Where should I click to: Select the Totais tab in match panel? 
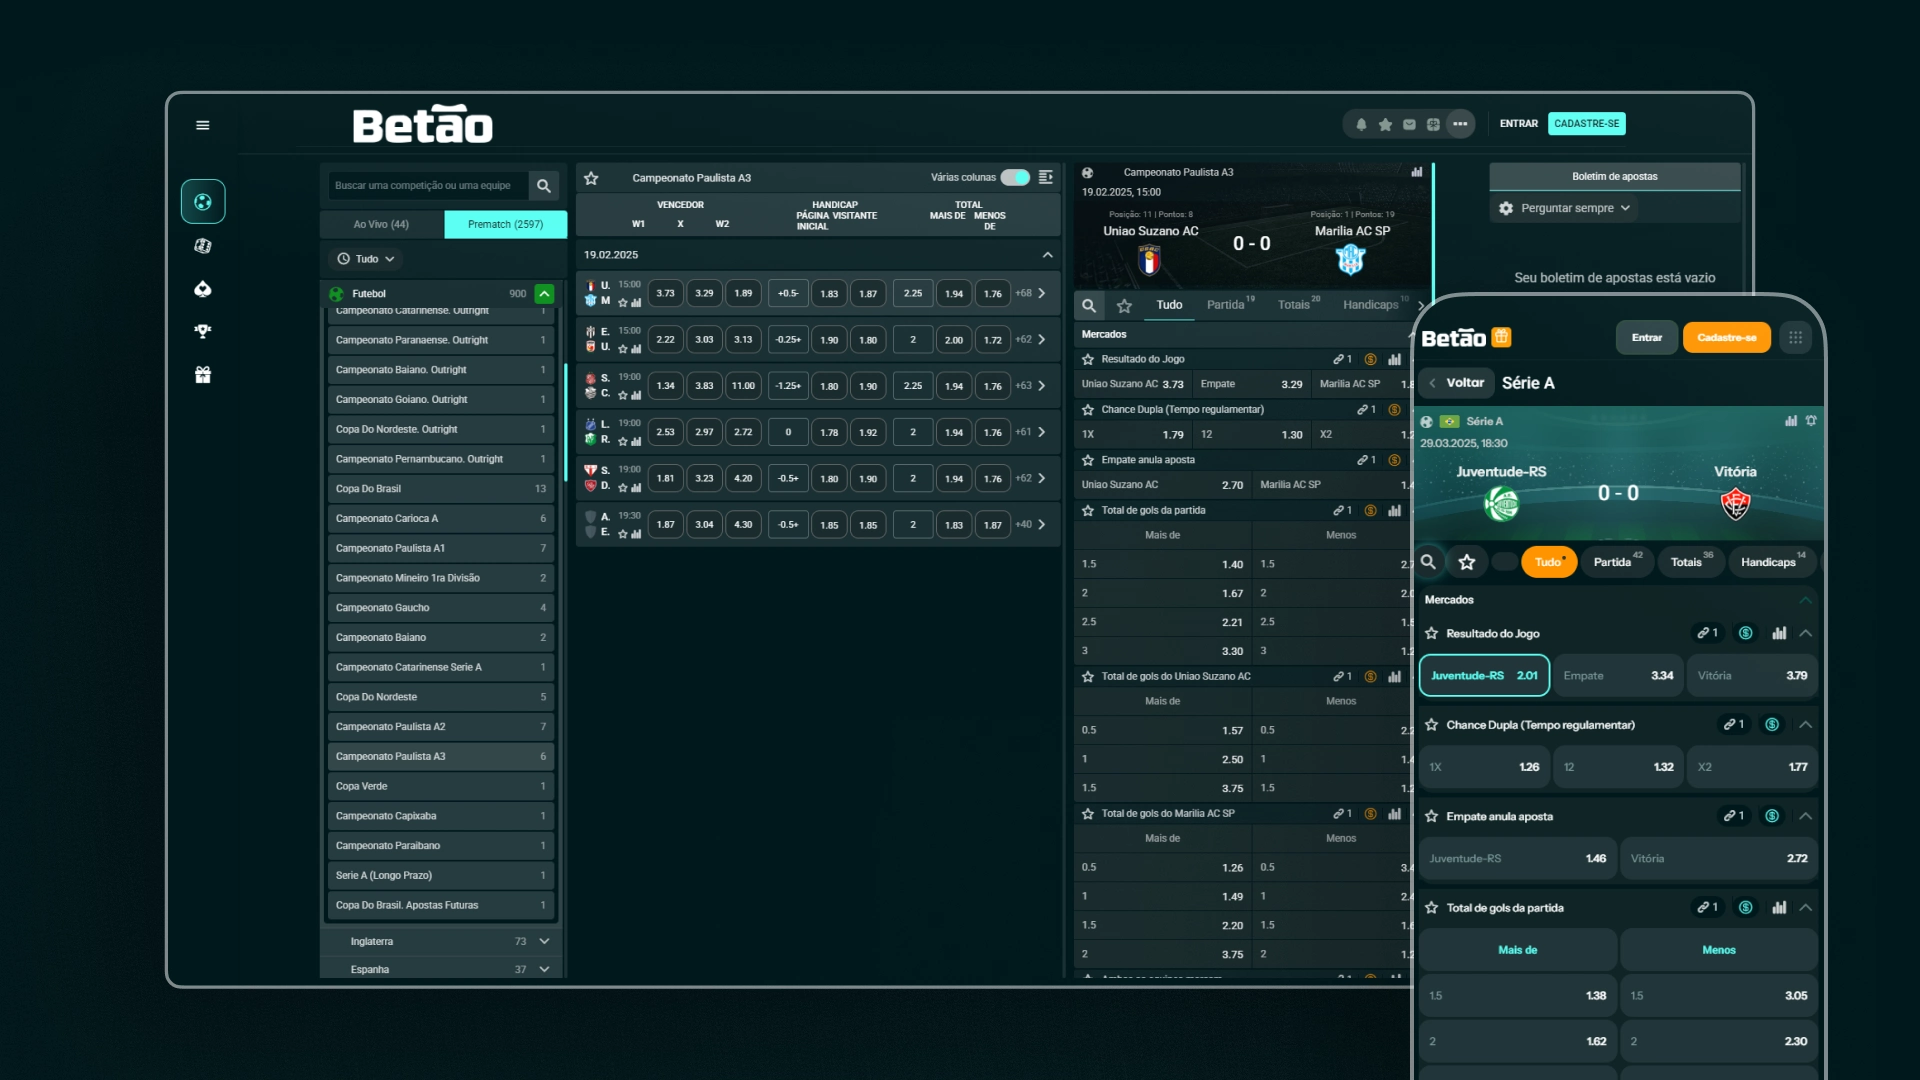[1294, 305]
